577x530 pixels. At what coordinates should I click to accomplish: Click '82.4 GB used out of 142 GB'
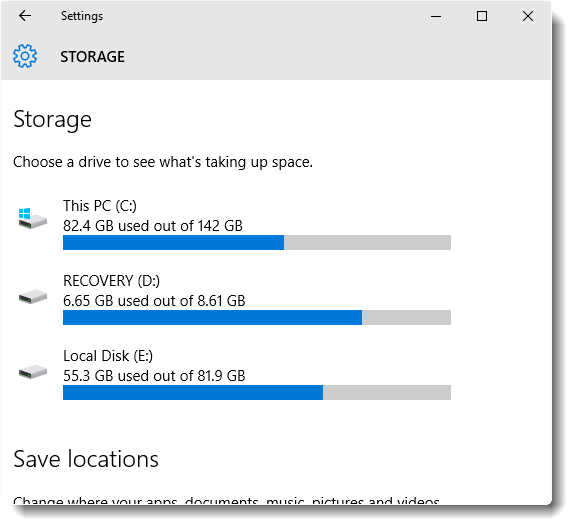(153, 226)
